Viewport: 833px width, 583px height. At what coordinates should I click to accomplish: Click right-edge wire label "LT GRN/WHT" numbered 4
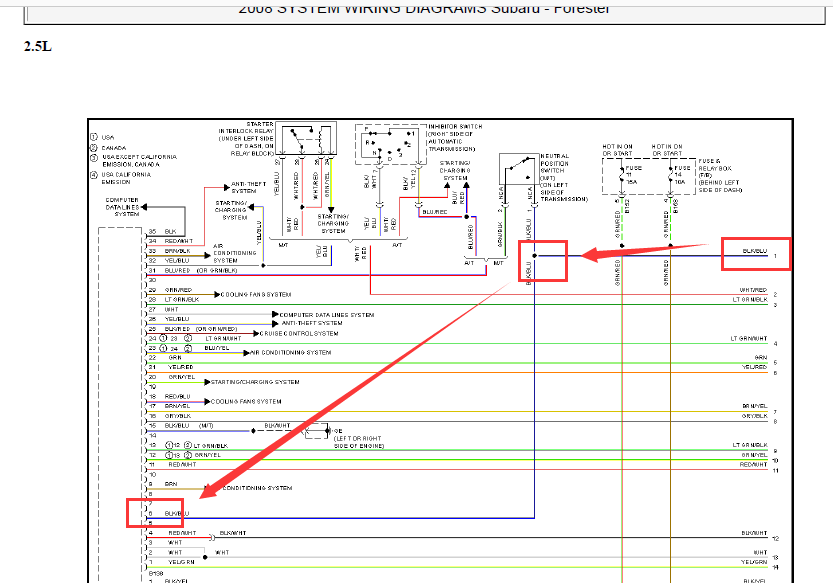pos(749,339)
